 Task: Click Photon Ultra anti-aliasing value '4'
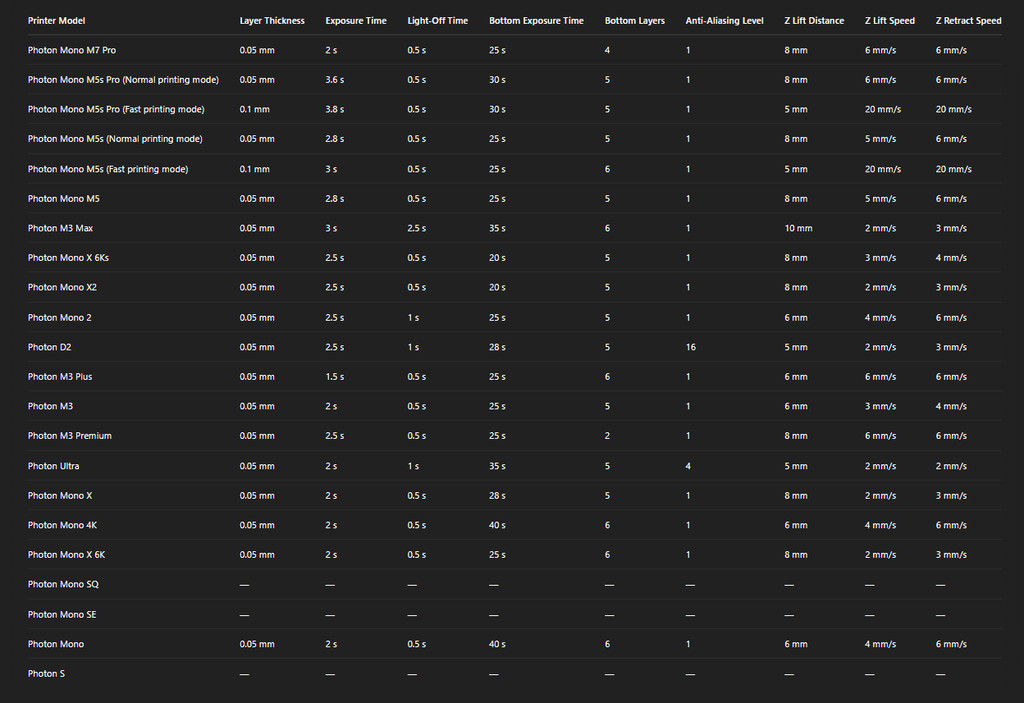point(688,466)
